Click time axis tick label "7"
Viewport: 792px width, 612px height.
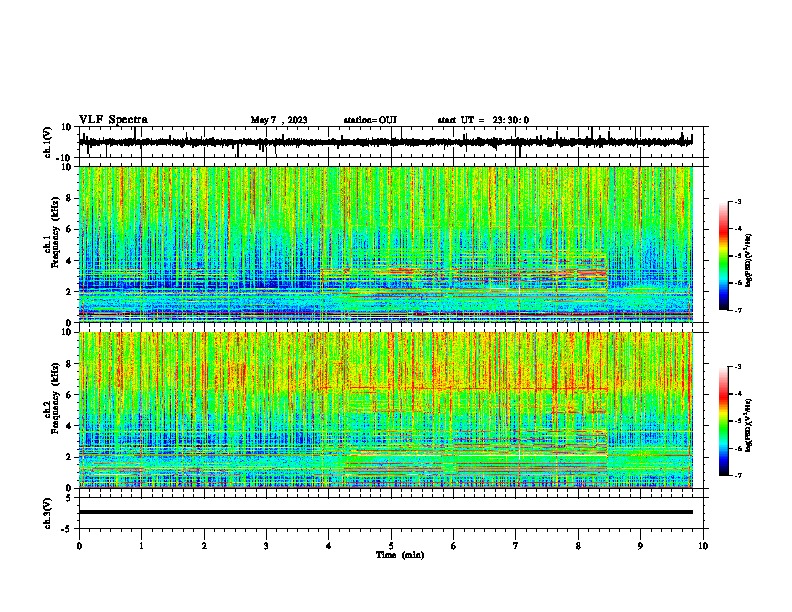click(516, 546)
